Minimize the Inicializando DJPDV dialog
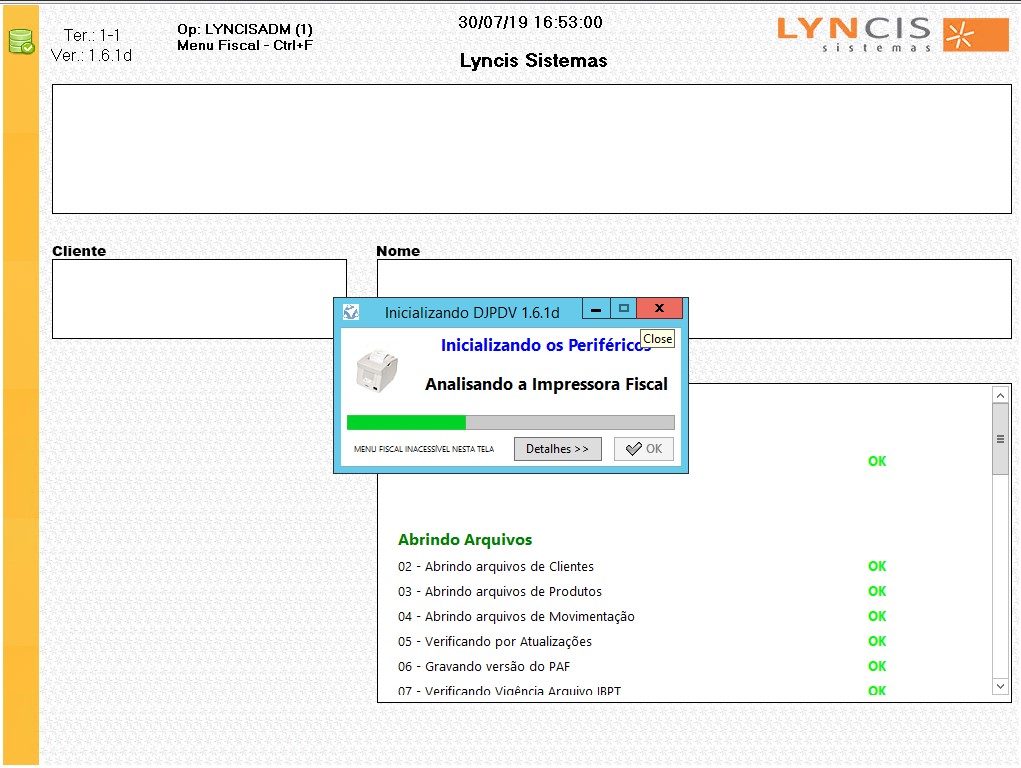The image size is (1021, 768). tap(596, 309)
